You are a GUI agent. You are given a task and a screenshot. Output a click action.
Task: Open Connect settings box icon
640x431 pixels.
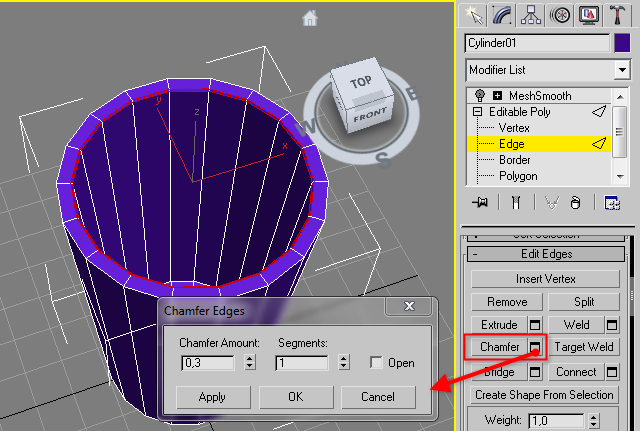[612, 372]
